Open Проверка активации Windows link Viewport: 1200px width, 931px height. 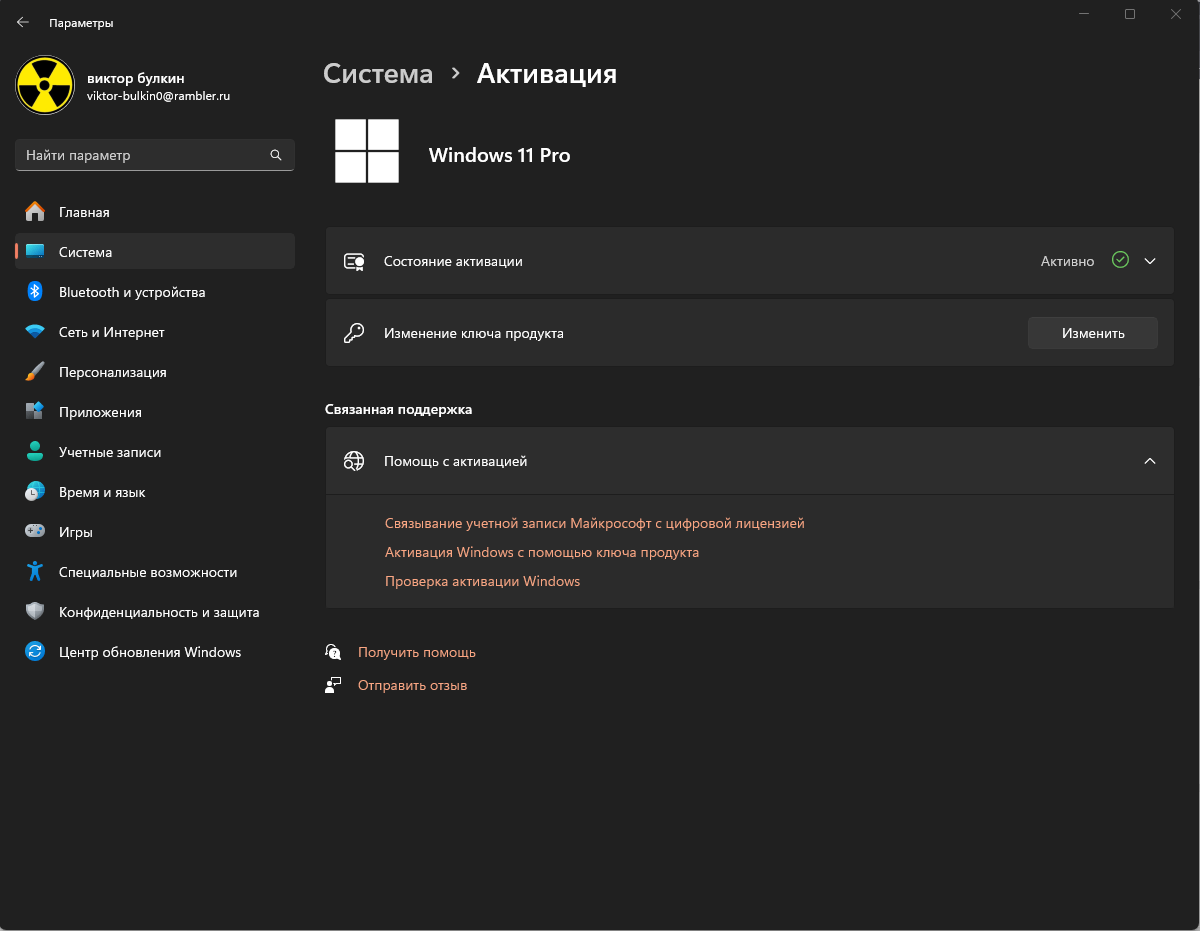coord(482,581)
